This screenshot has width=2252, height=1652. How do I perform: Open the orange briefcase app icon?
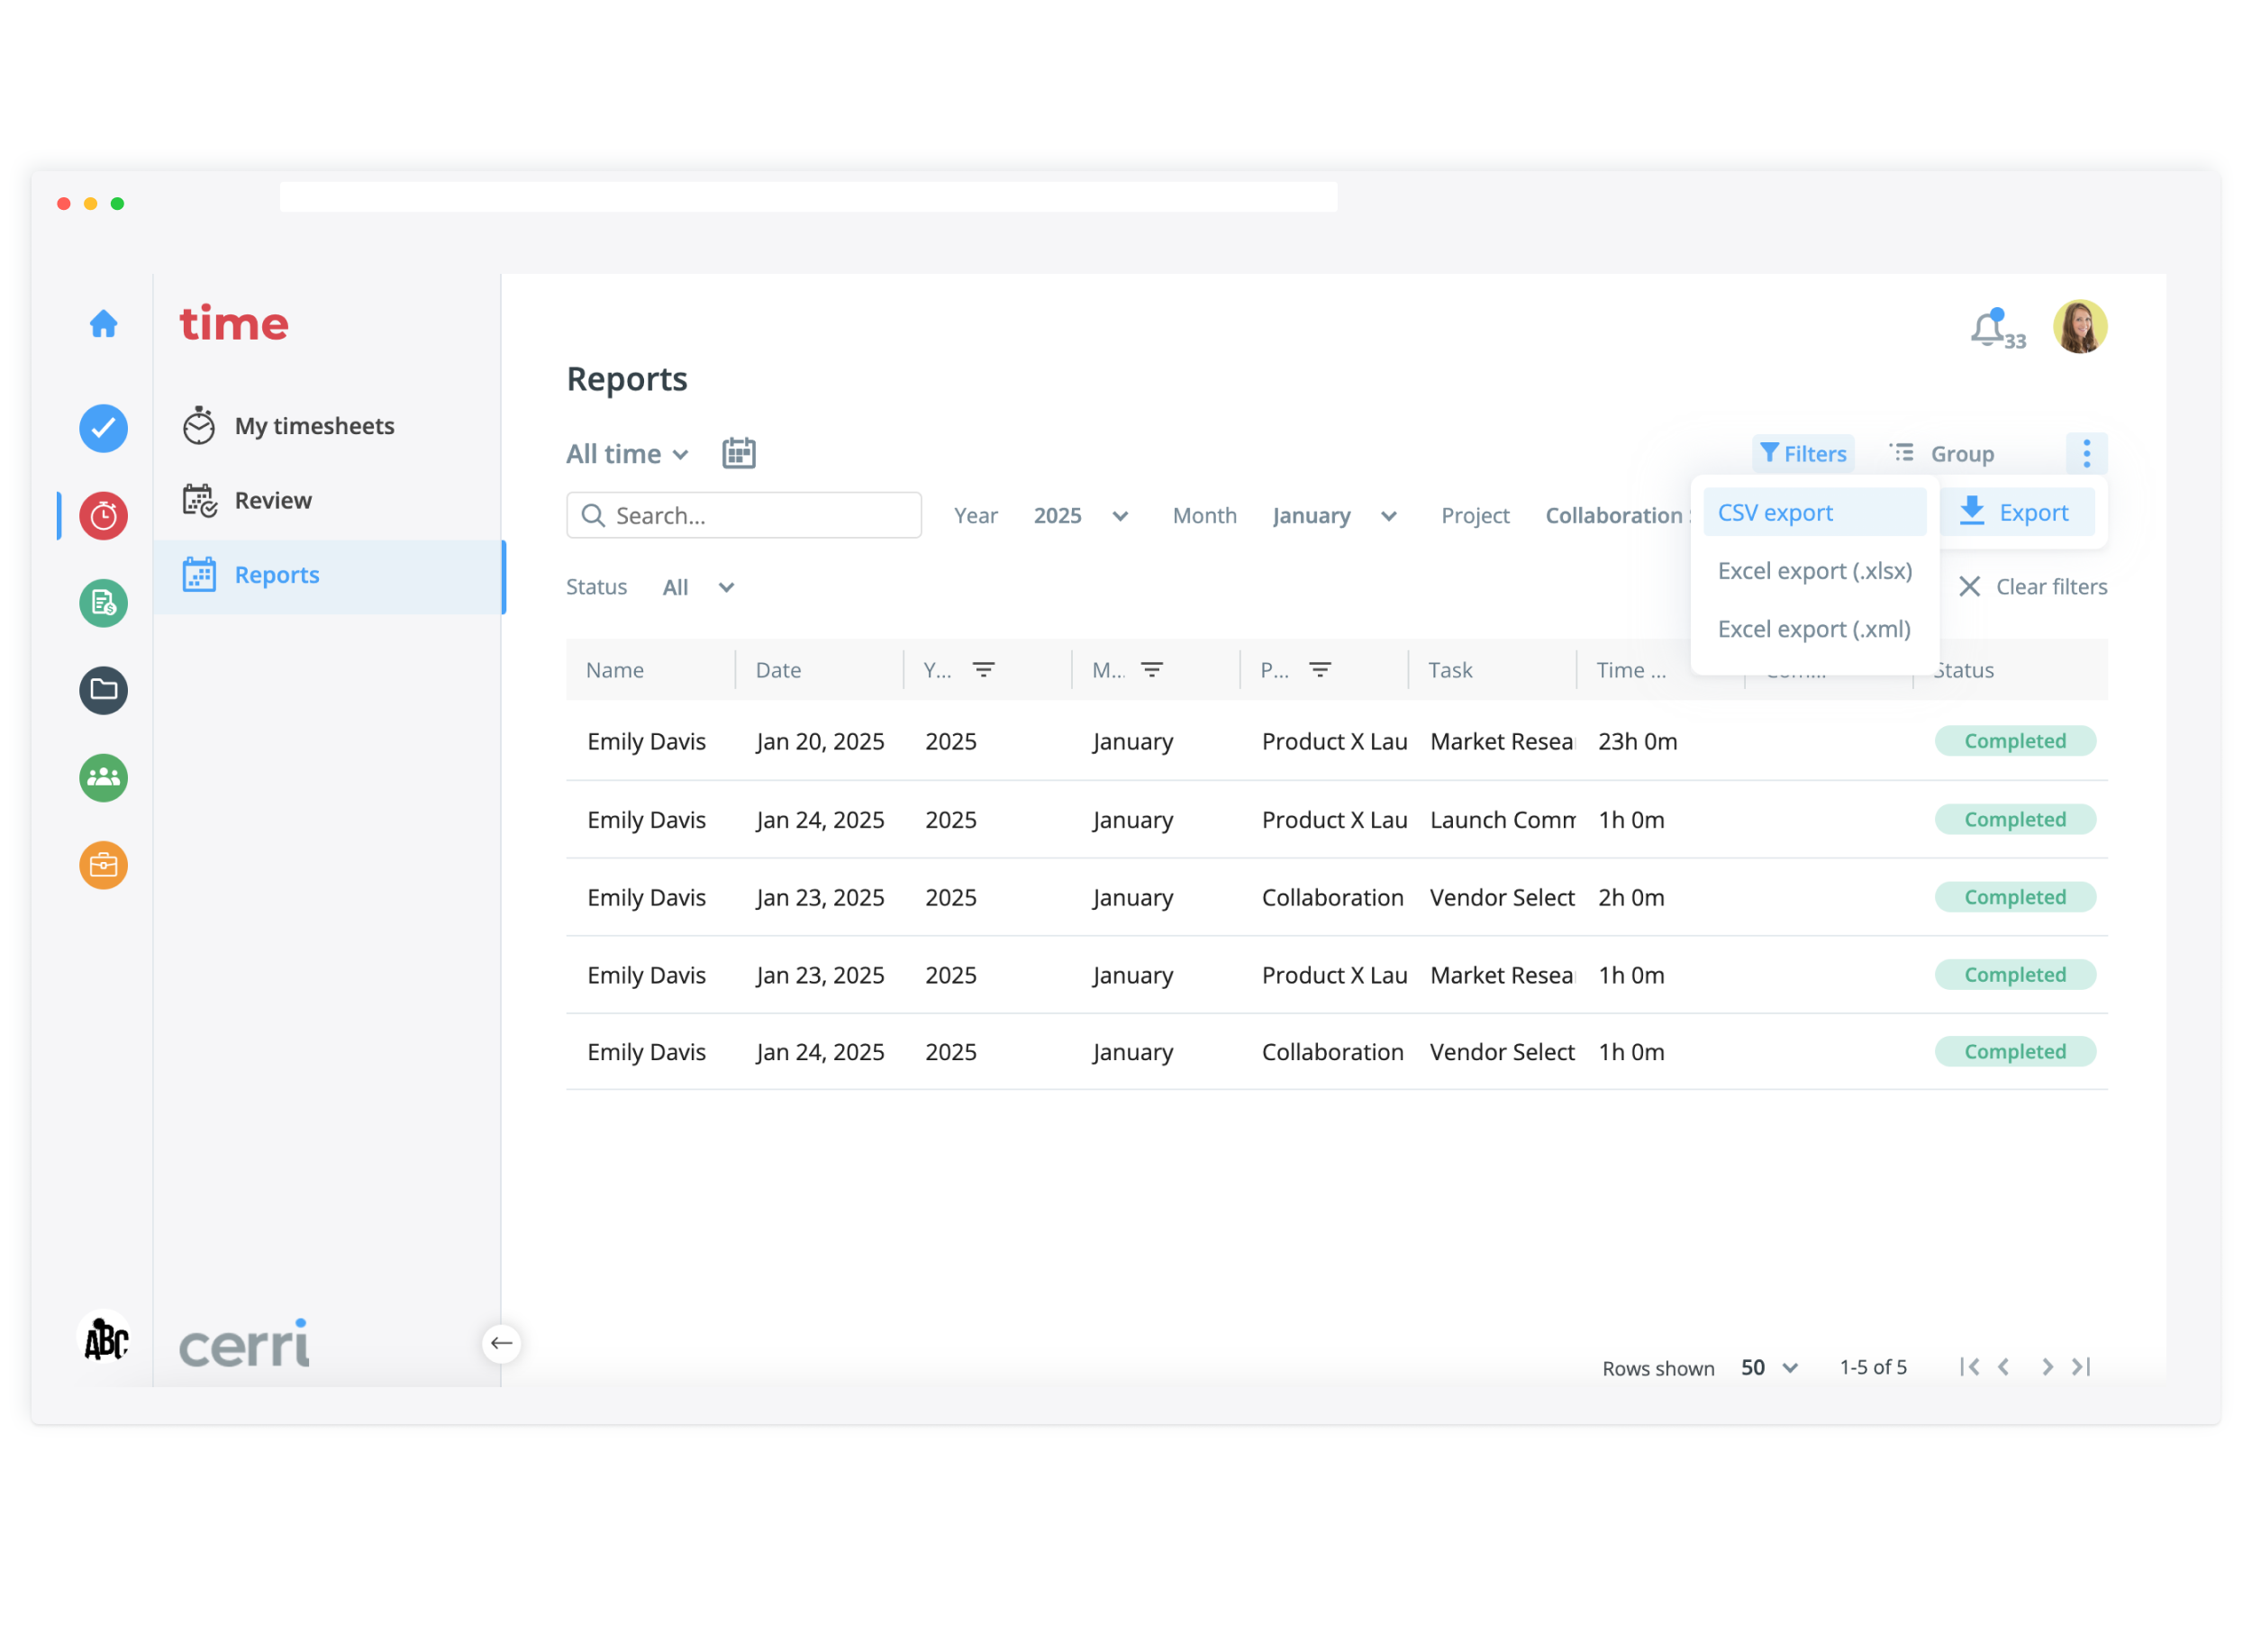point(104,865)
